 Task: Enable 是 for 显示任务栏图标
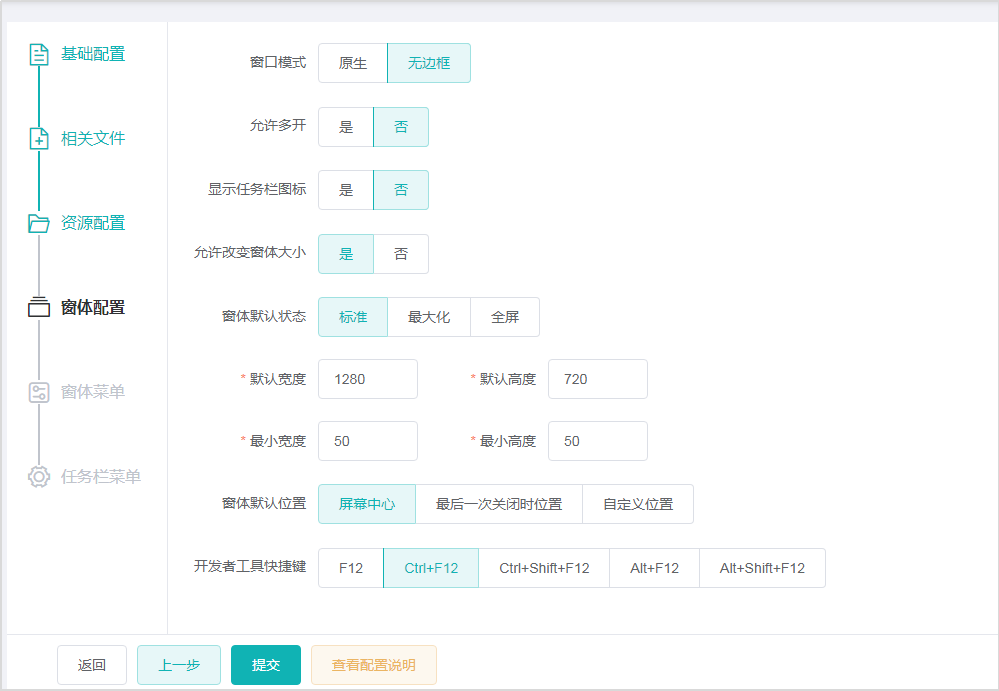346,190
